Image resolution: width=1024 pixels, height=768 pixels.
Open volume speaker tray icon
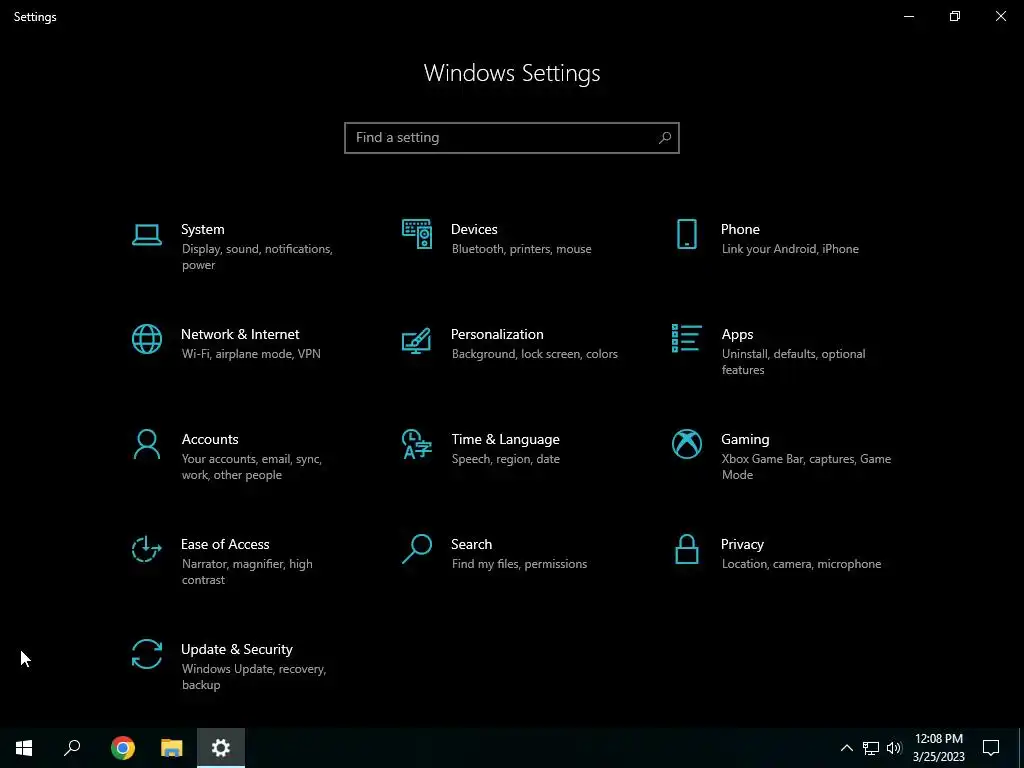[894, 748]
